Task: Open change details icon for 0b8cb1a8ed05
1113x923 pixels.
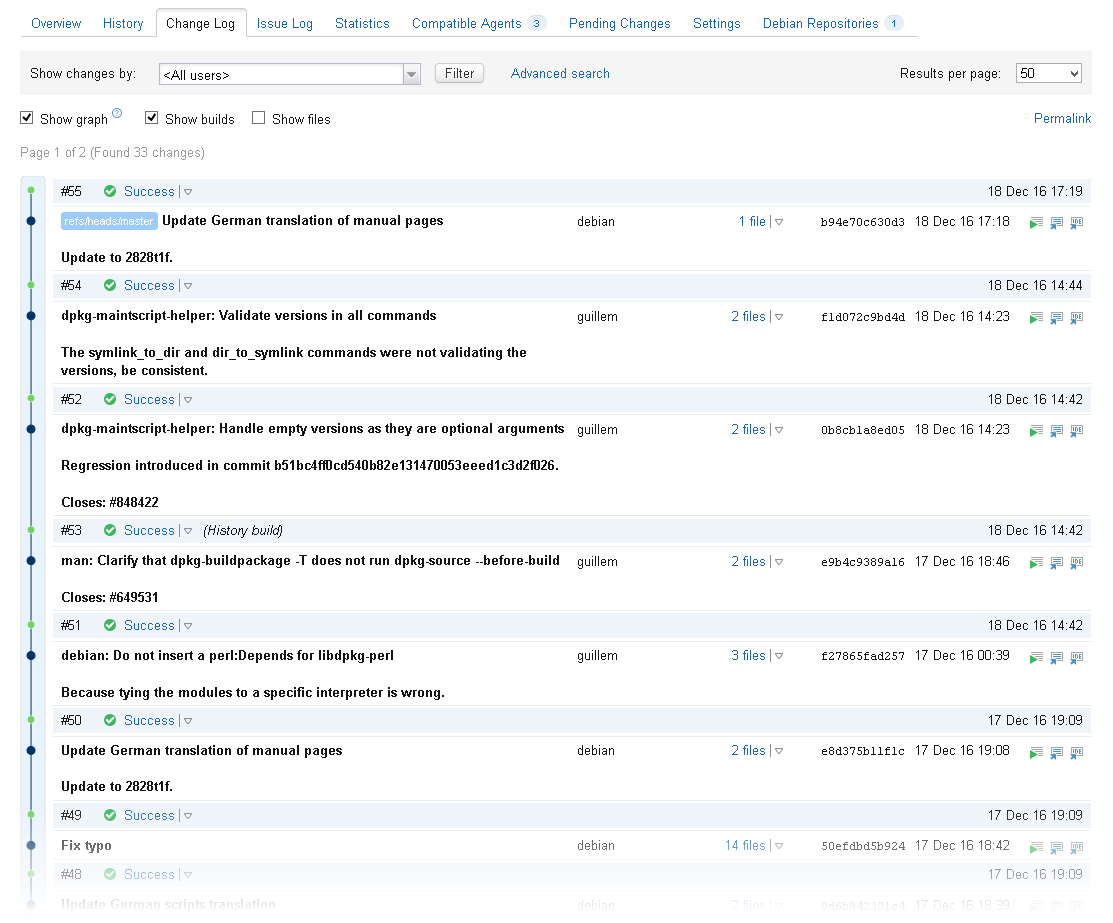Action: pyautogui.click(x=1056, y=430)
